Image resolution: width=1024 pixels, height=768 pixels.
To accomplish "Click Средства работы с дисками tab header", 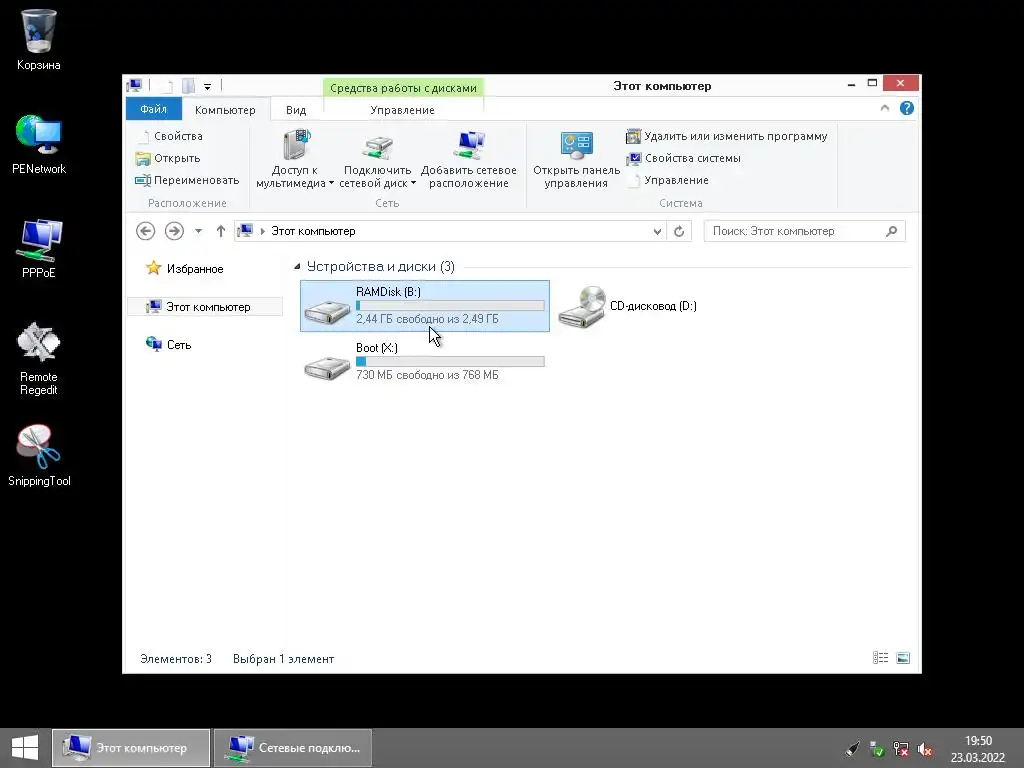I will (403, 88).
